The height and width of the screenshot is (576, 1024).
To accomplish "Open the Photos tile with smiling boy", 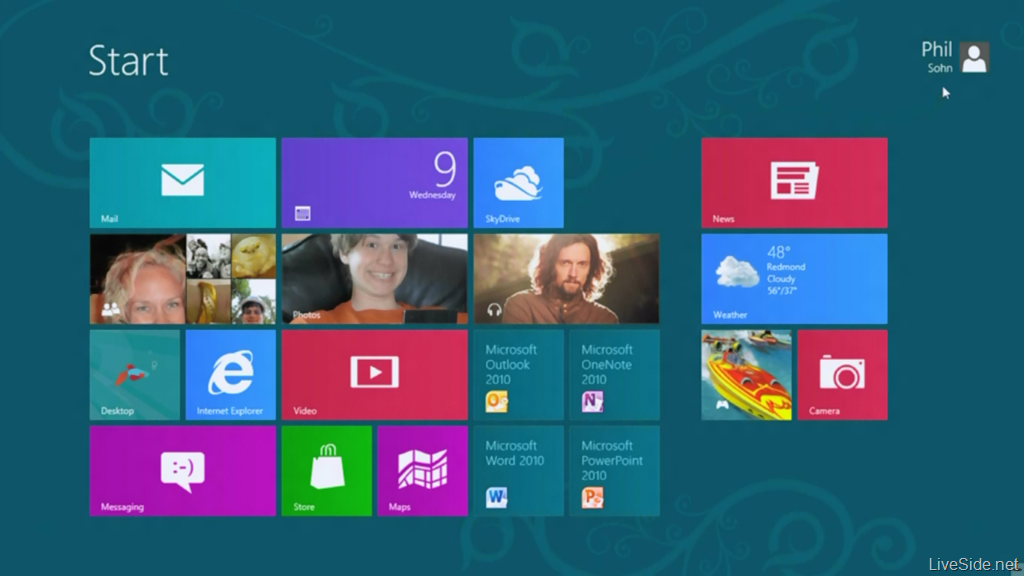I will pos(374,279).
